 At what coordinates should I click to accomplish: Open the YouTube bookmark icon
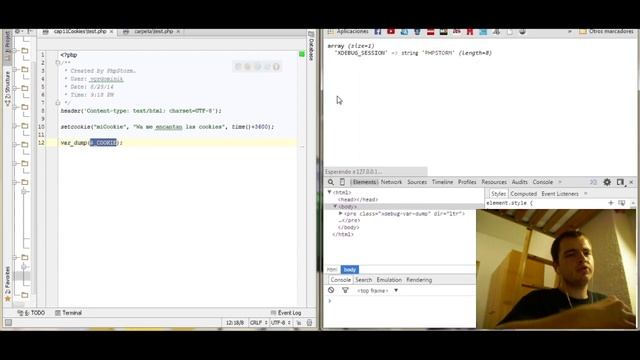391,31
